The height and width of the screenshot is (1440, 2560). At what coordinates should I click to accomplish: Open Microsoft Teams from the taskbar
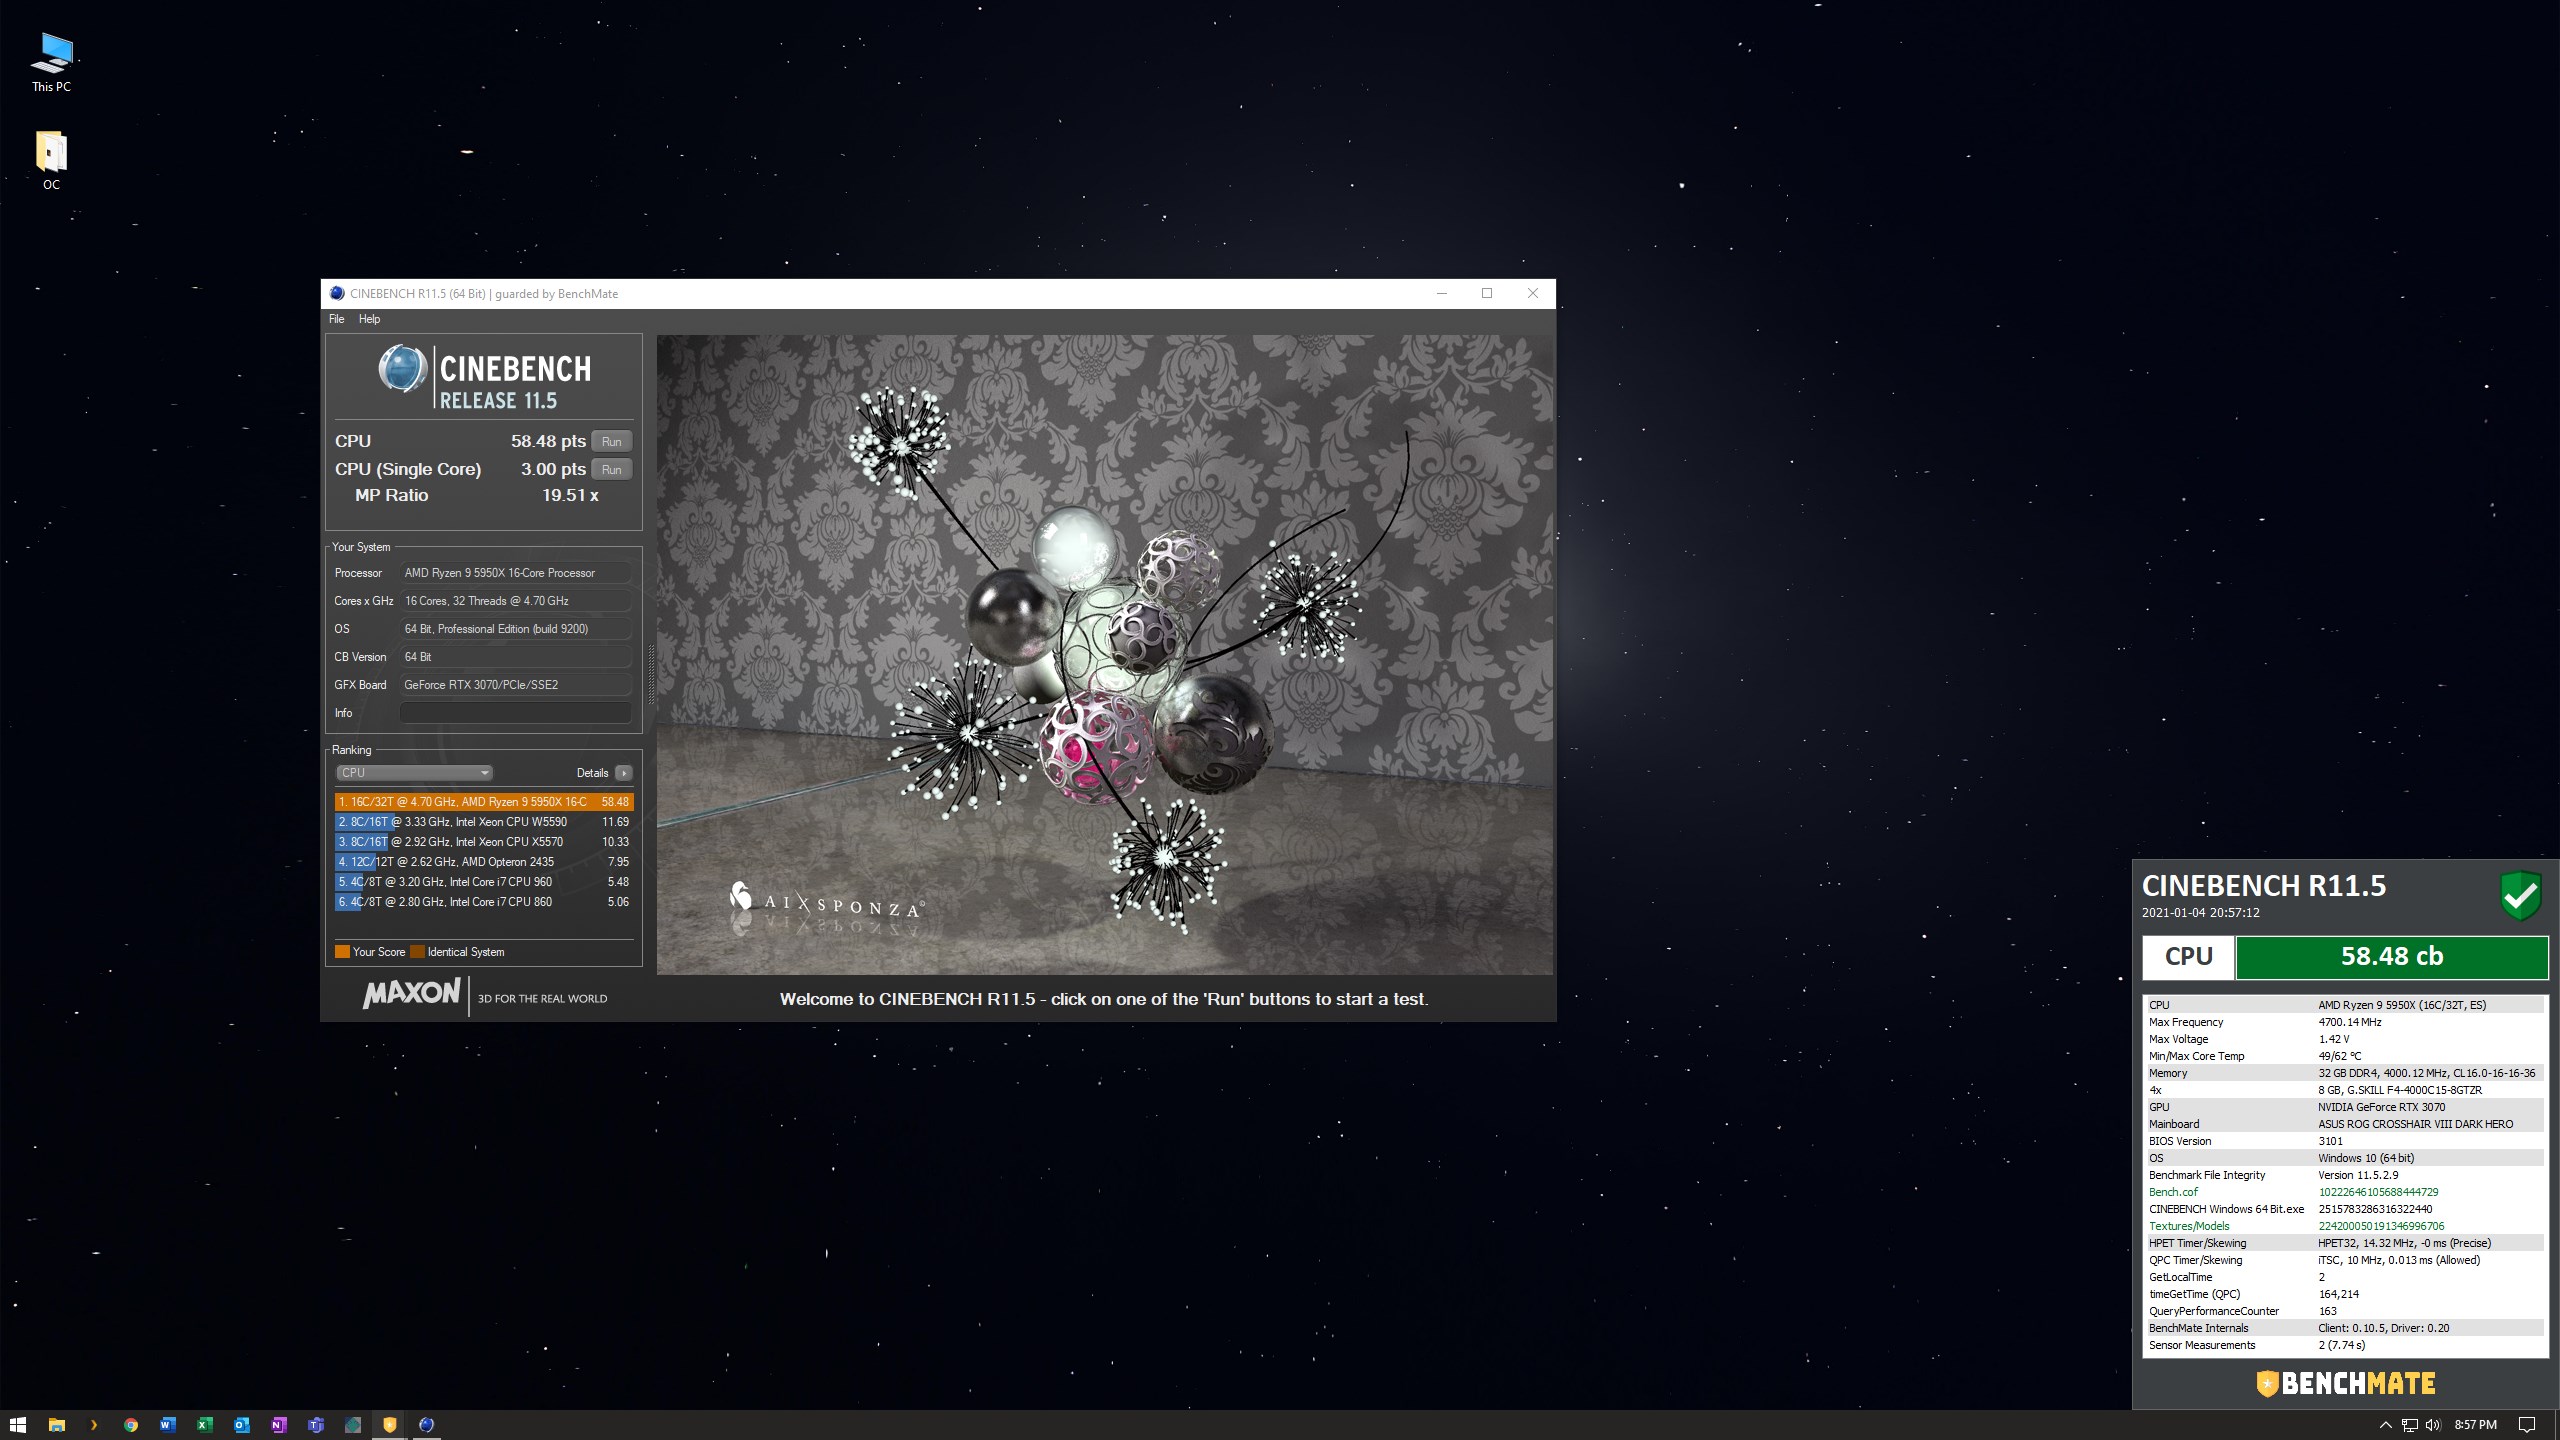point(316,1425)
